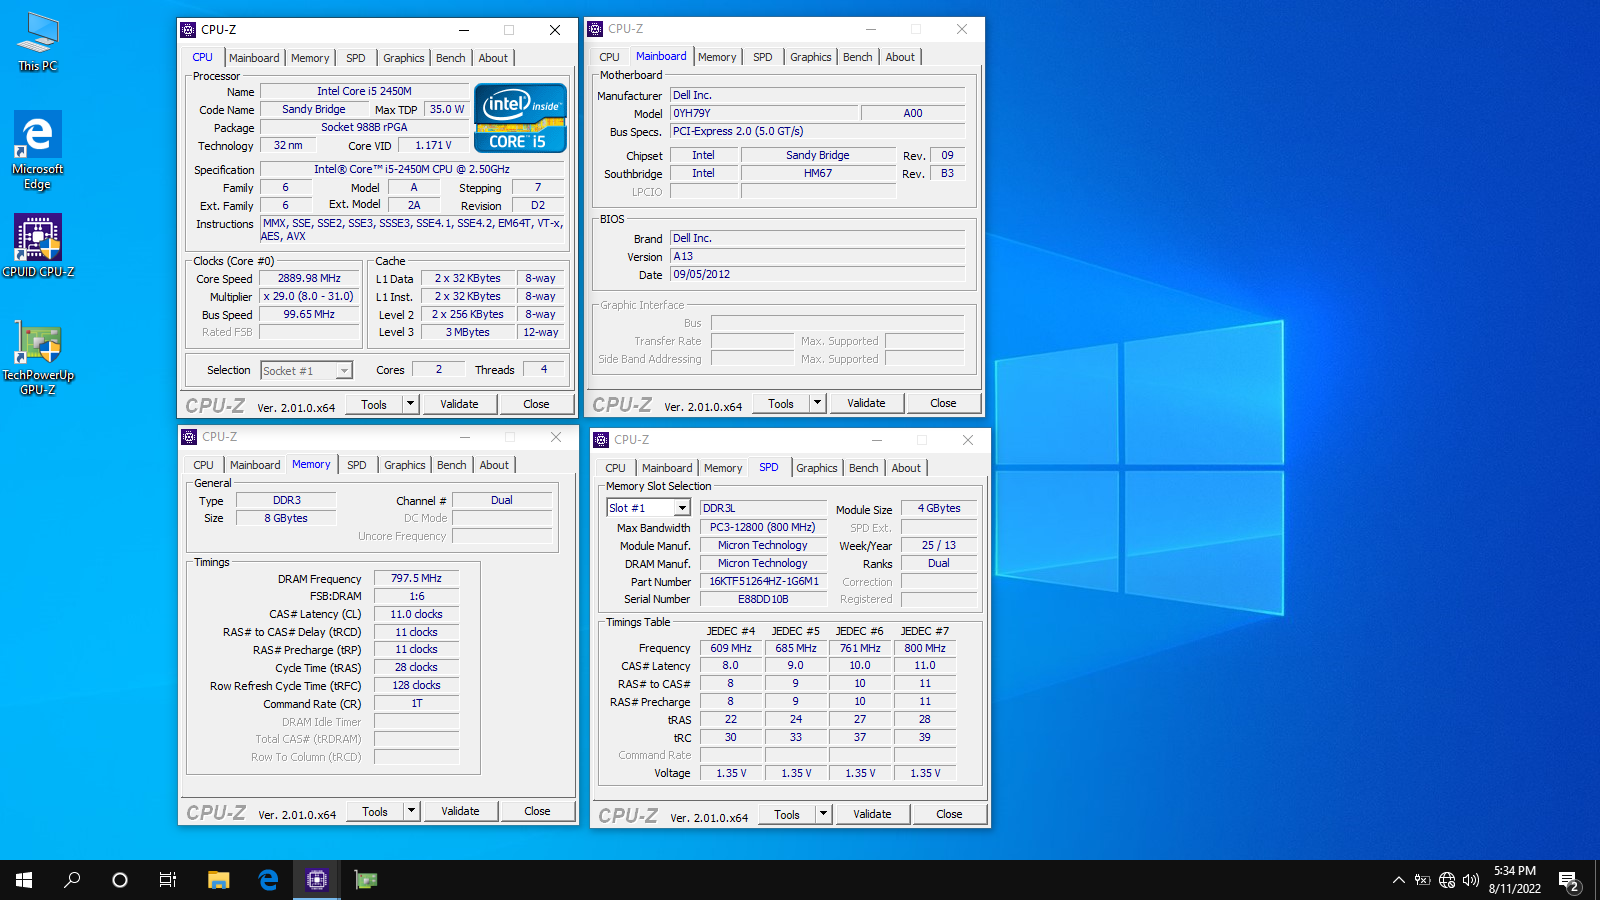Click CPU-Z title icon in Memory window
Image resolution: width=1600 pixels, height=900 pixels.
point(189,437)
